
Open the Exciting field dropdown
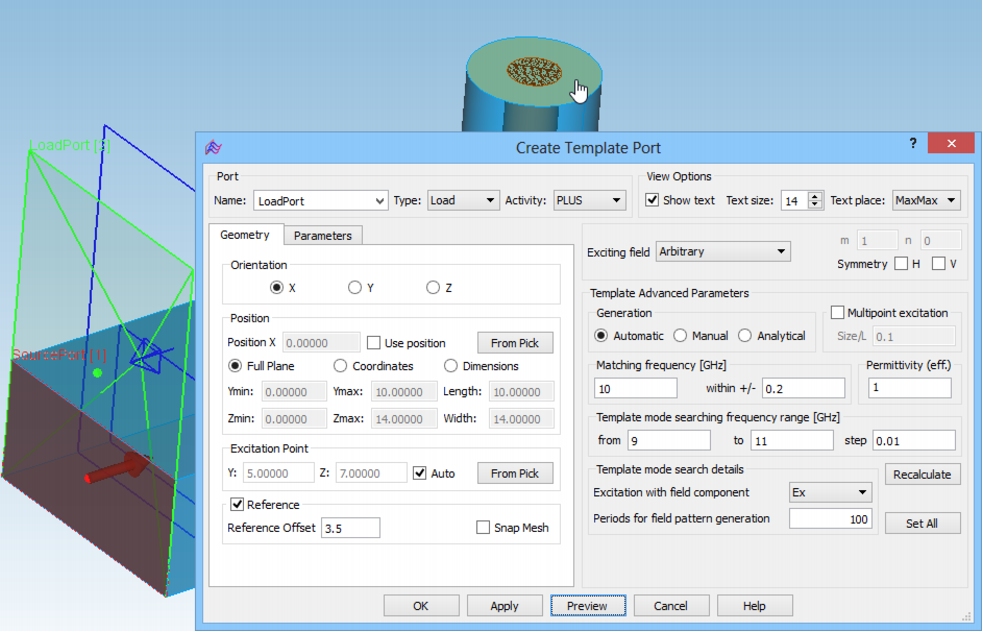click(723, 251)
